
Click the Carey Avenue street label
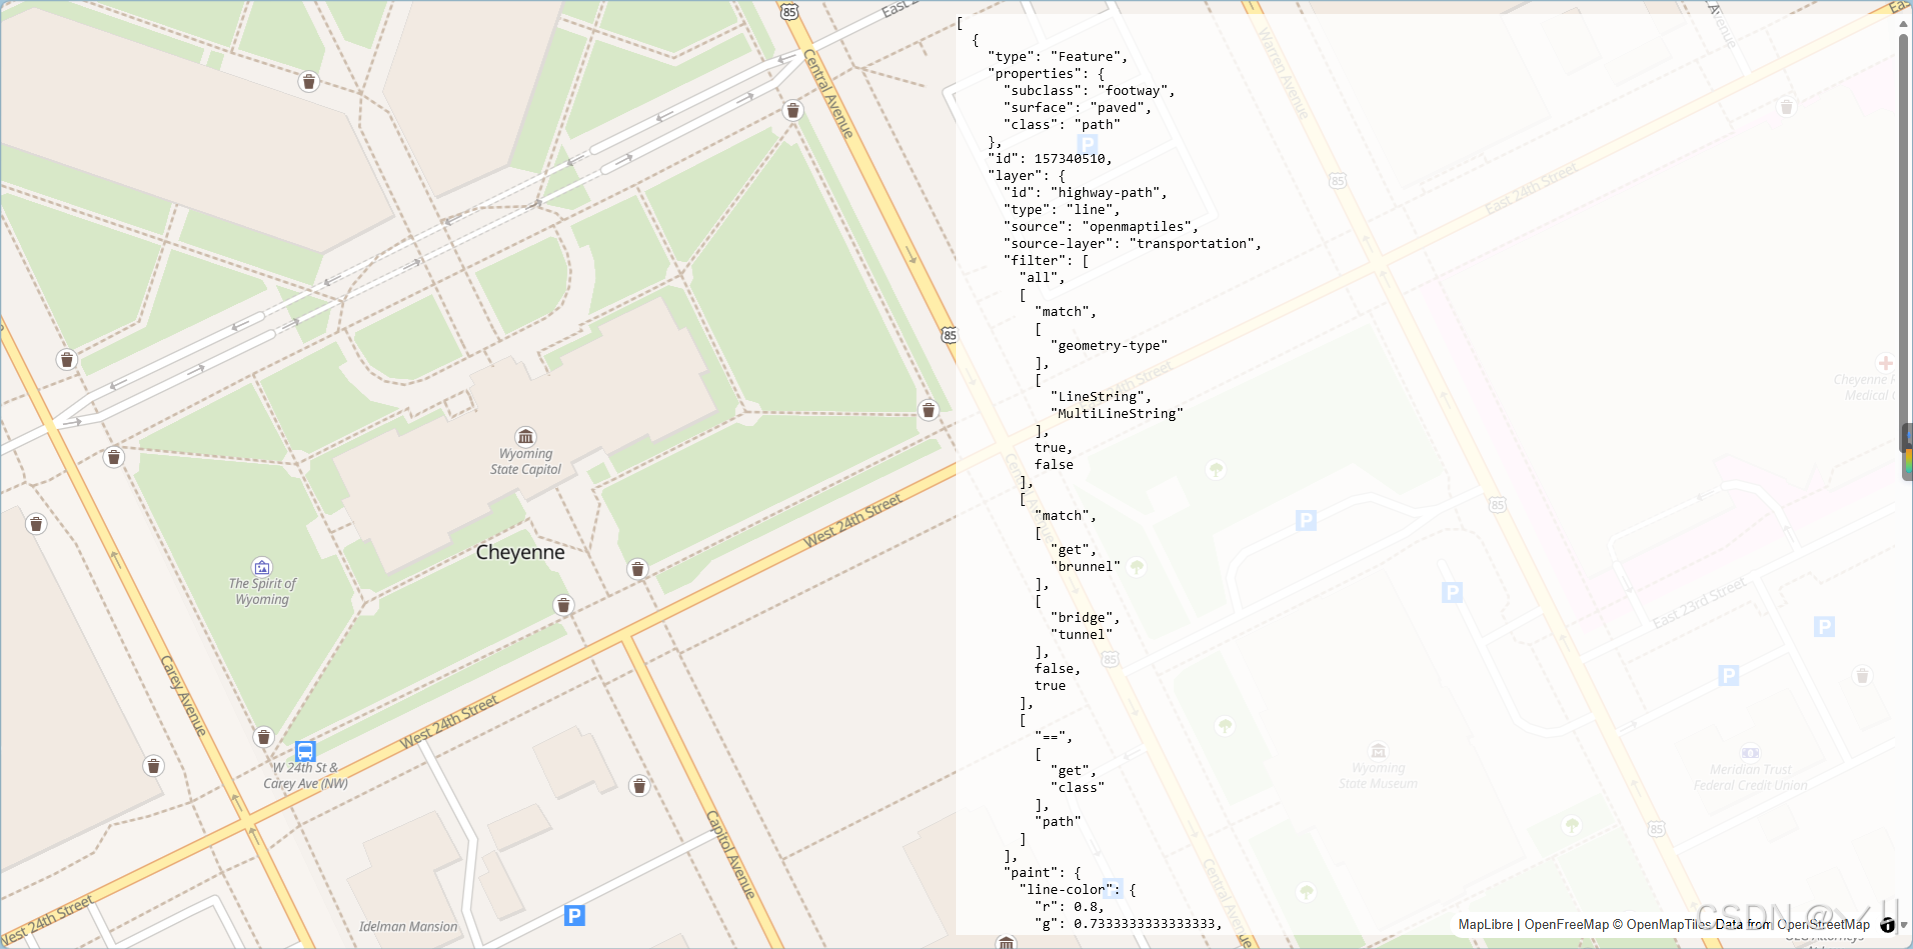tap(183, 696)
